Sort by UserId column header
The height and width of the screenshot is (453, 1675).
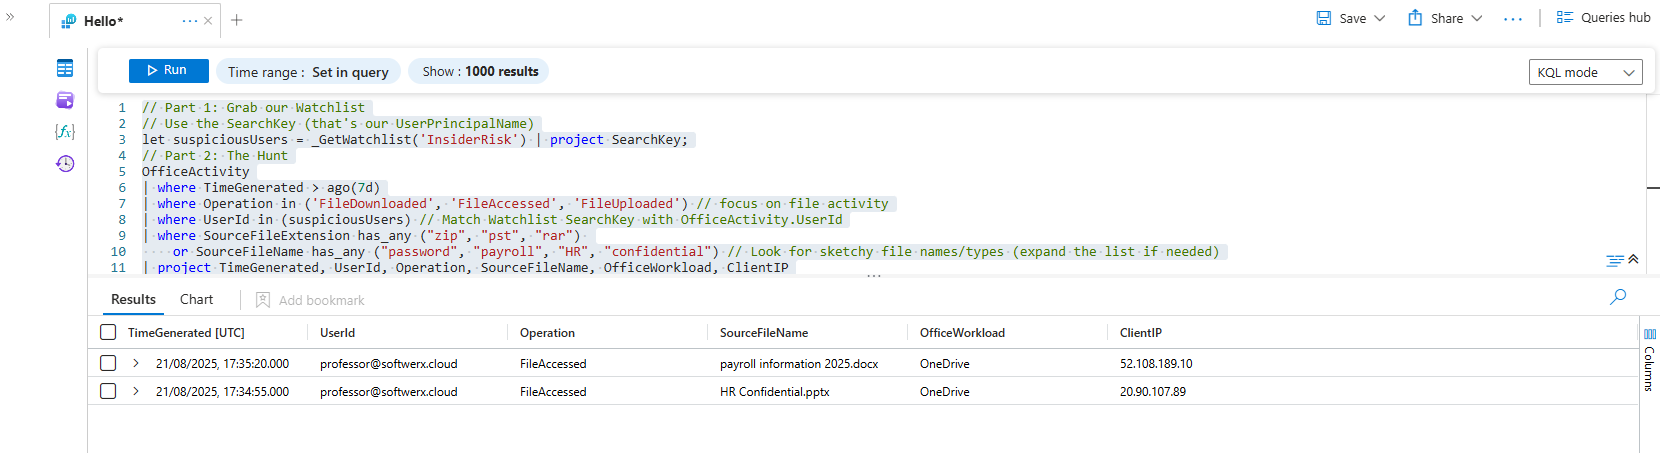coord(337,333)
